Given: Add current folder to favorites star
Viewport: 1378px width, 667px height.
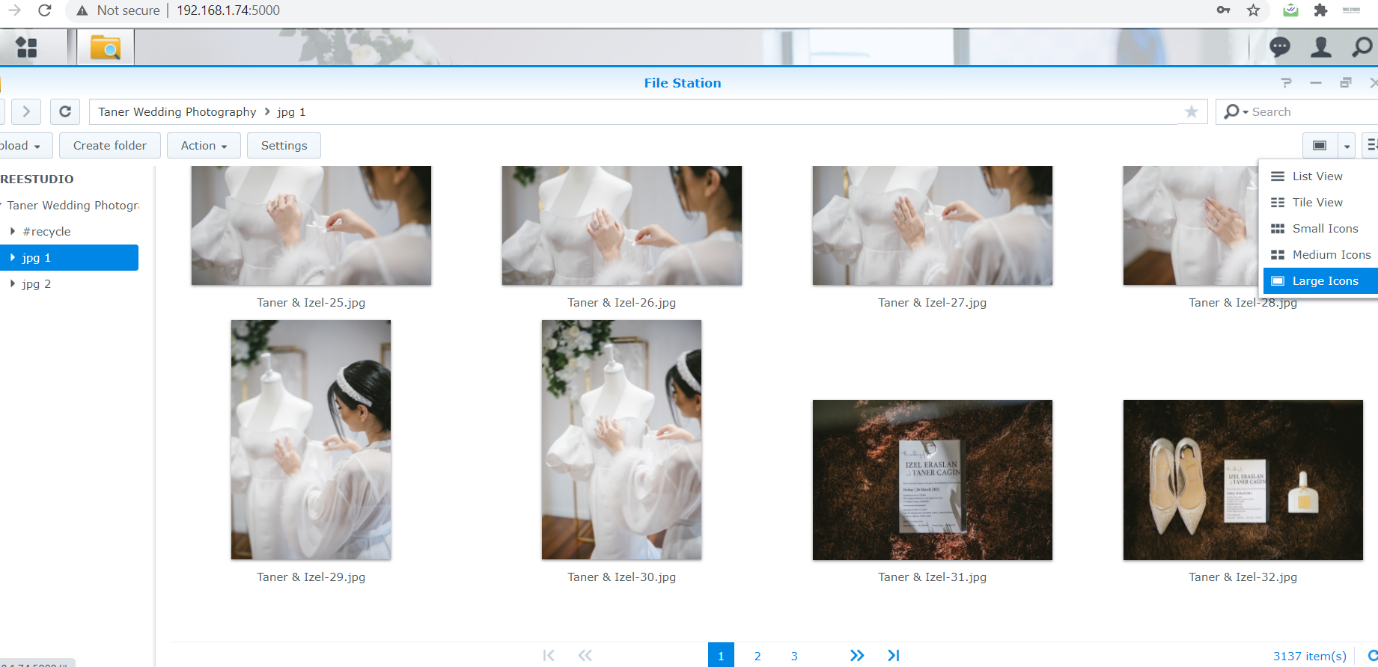Looking at the screenshot, I should pos(1191,112).
